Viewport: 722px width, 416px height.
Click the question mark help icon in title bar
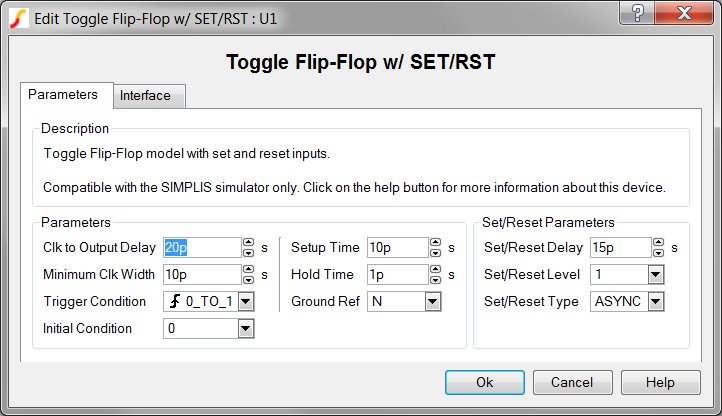637,12
